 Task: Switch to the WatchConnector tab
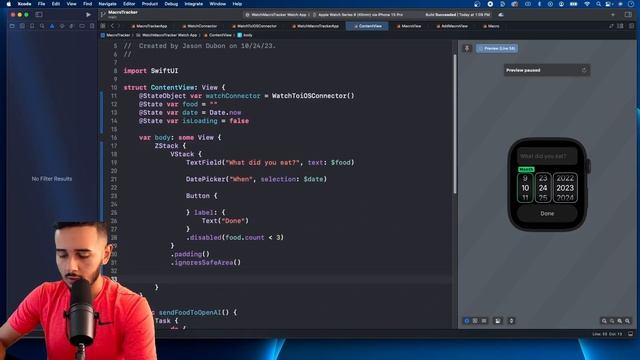(x=200, y=26)
